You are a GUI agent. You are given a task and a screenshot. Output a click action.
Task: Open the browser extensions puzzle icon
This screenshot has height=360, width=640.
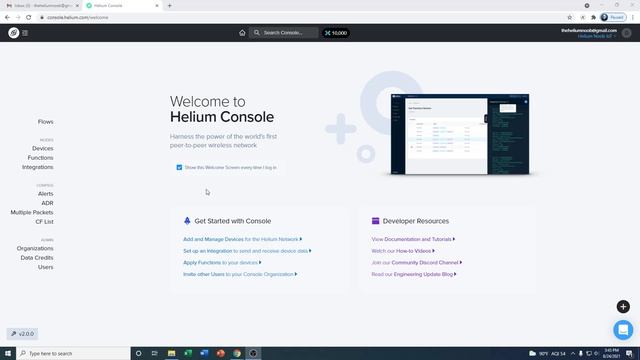[x=593, y=18]
